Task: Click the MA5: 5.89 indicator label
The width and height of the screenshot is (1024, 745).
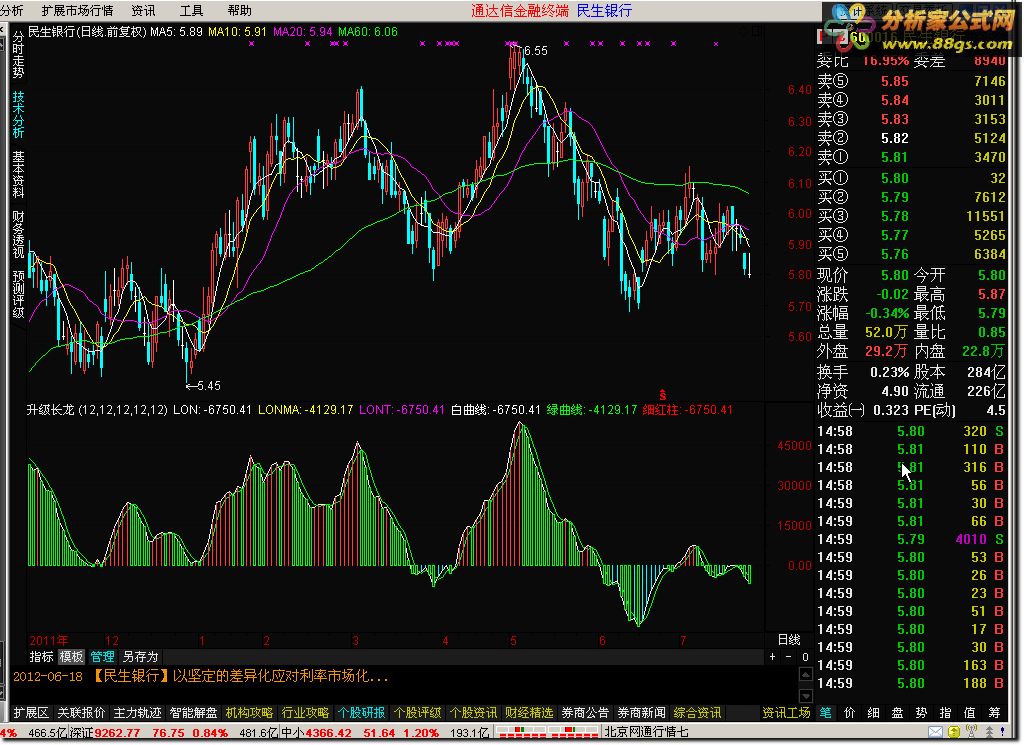Action: pos(176,31)
